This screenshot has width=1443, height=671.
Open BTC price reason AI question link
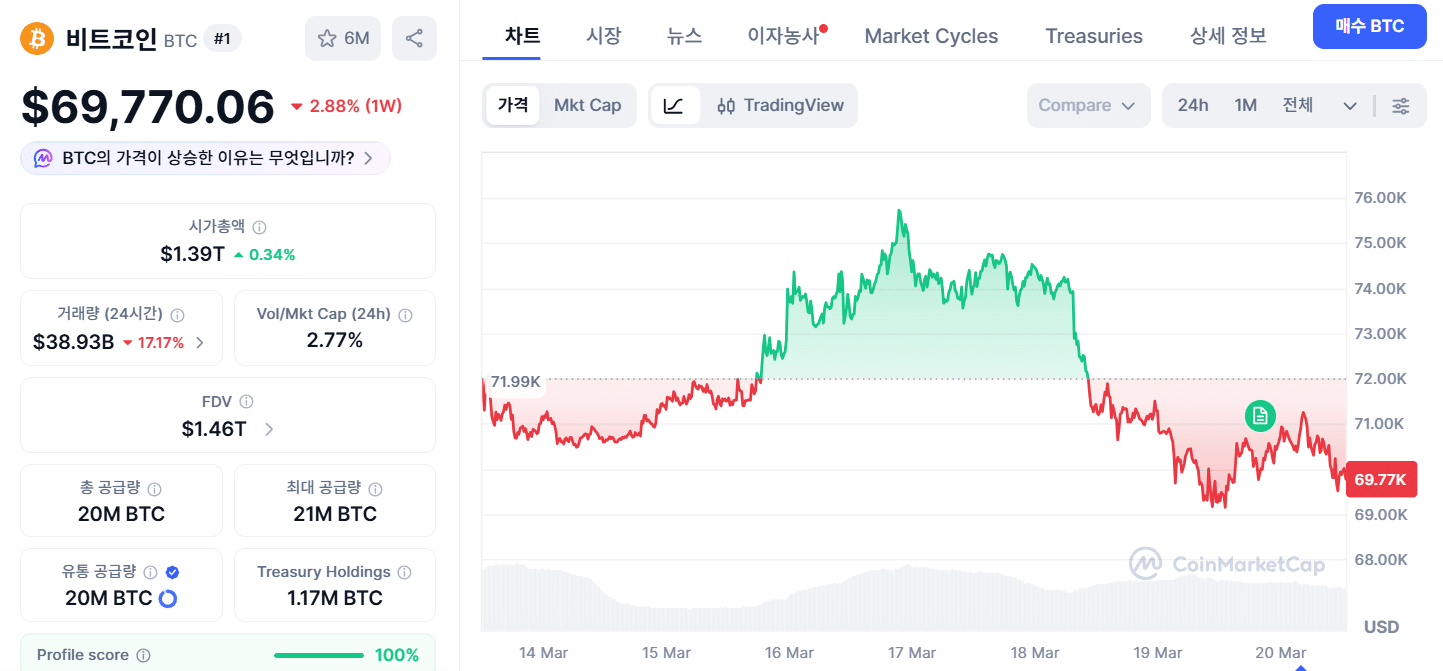click(206, 158)
